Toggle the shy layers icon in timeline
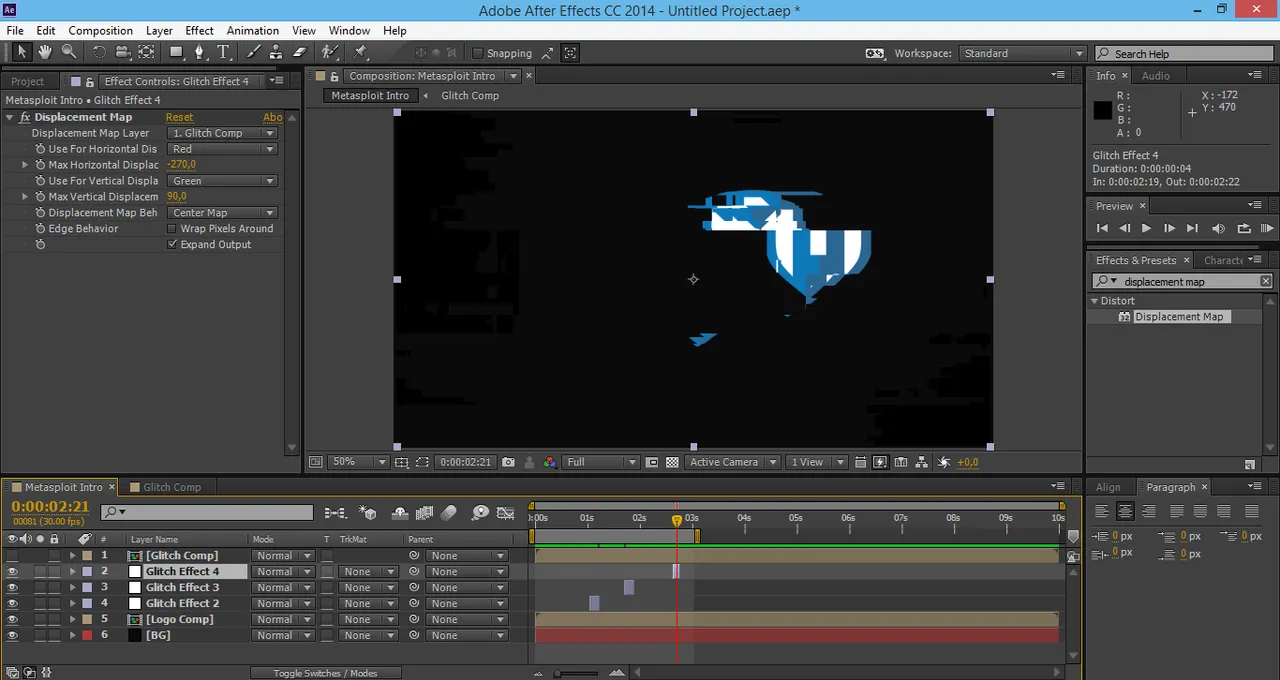Image resolution: width=1280 pixels, height=680 pixels. point(400,513)
